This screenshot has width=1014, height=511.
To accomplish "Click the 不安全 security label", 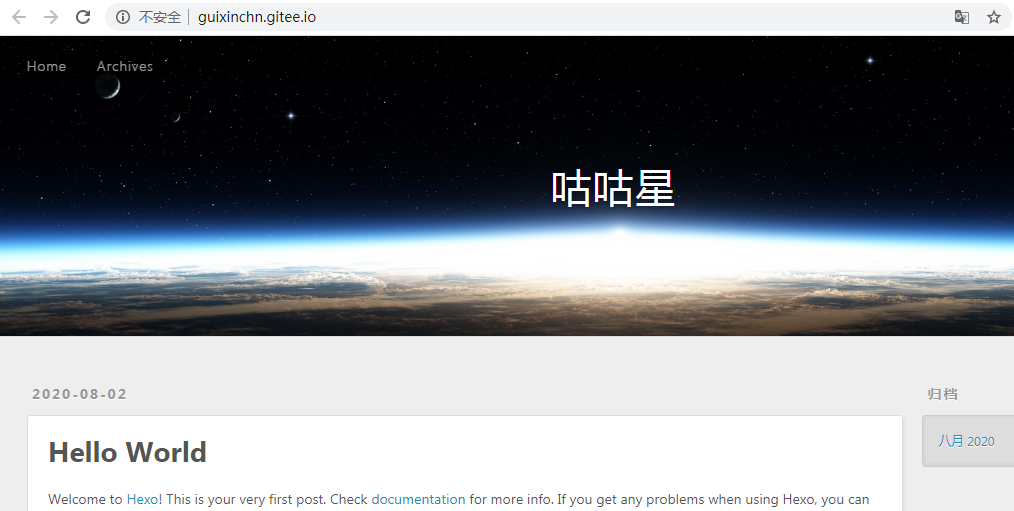I will pyautogui.click(x=159, y=17).
